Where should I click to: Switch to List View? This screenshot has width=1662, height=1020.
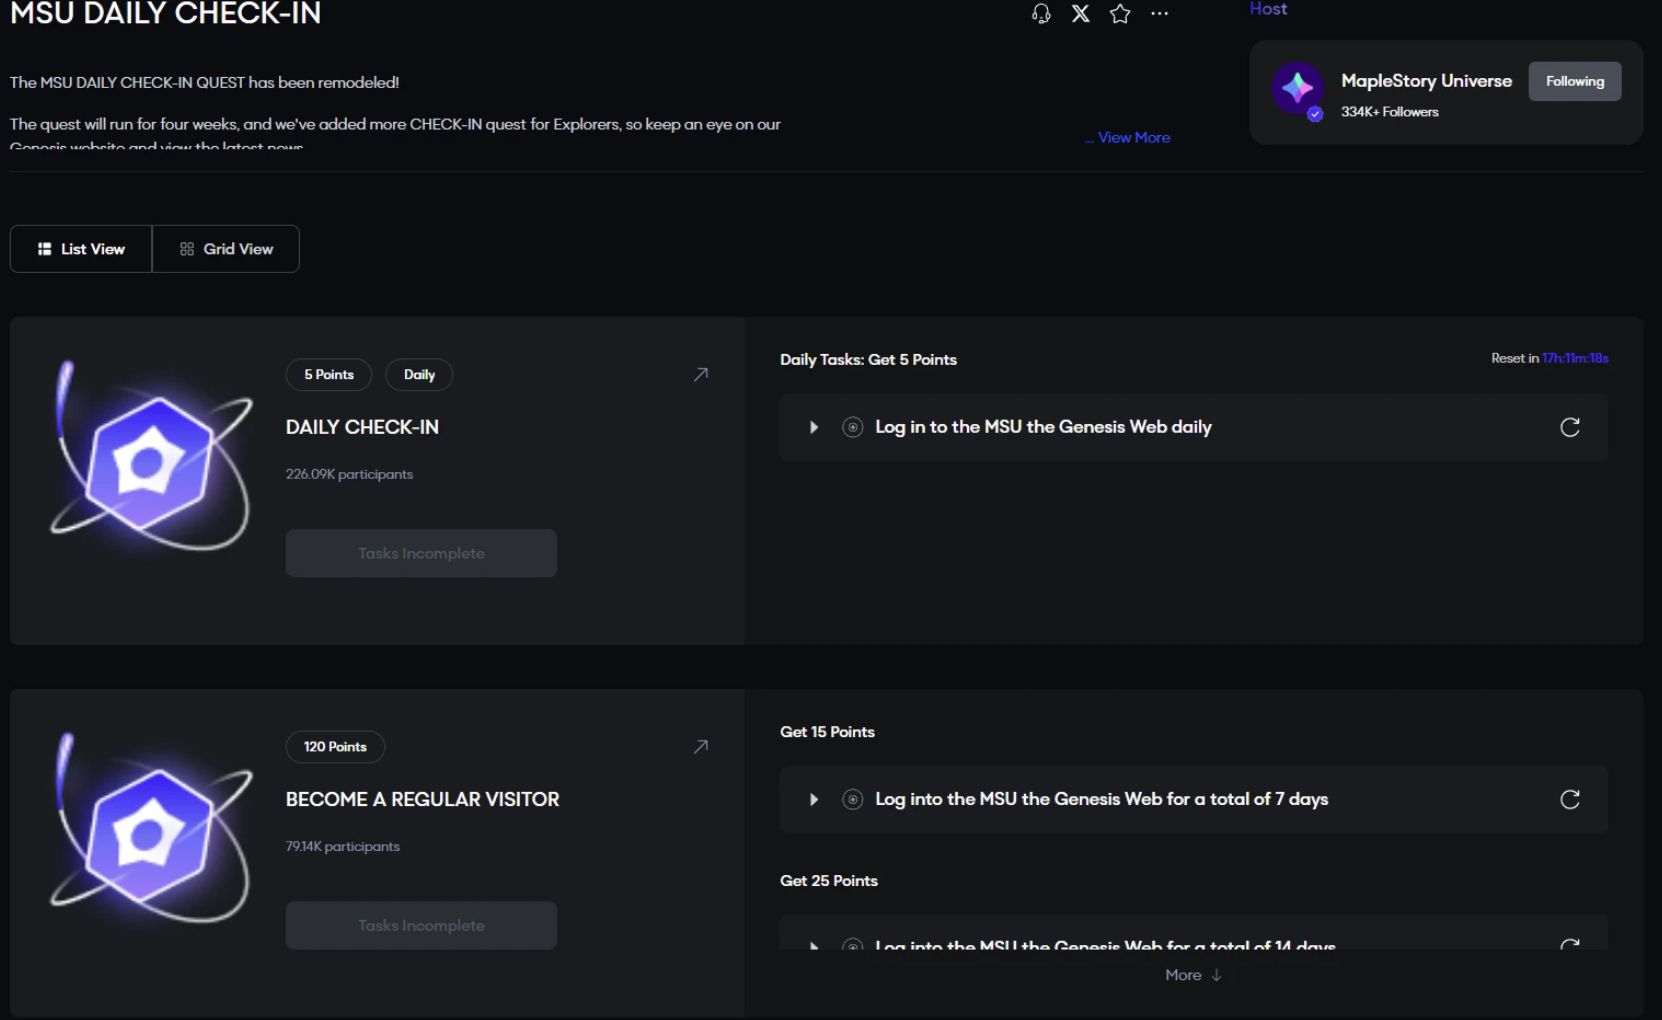coord(81,249)
